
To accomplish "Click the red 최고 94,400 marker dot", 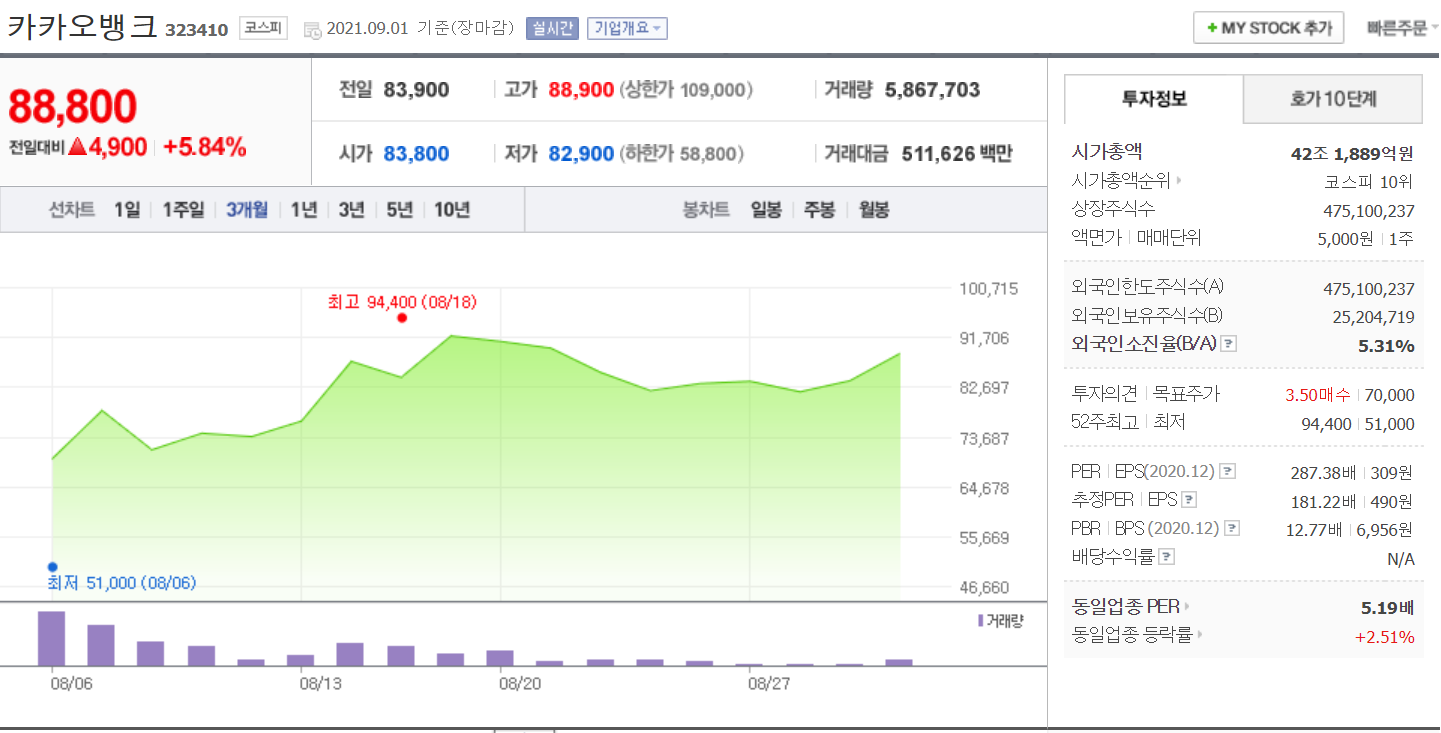I will click(402, 318).
